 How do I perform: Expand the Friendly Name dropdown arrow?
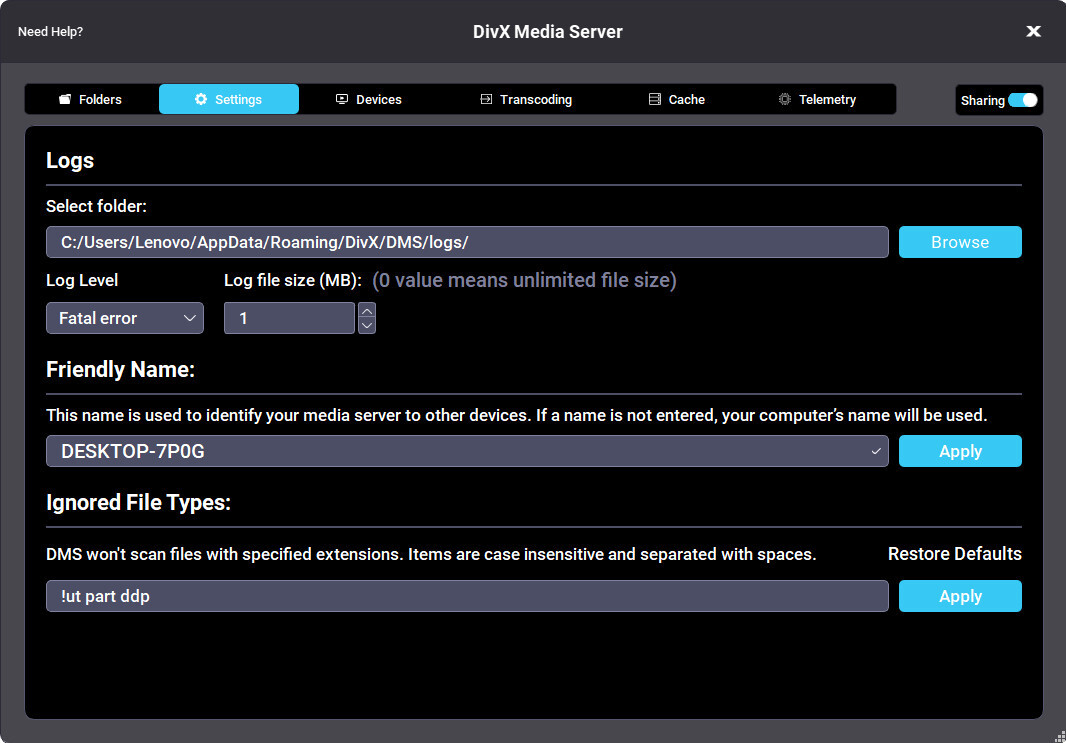pos(876,451)
